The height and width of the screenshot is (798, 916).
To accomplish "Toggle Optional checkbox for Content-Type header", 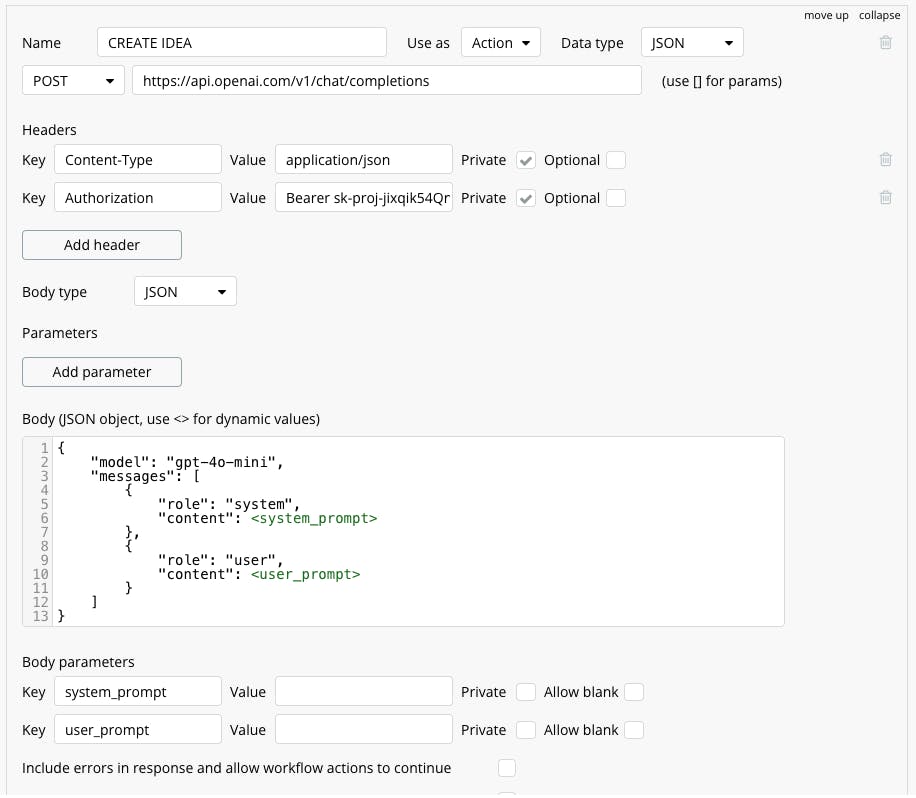I will click(616, 160).
